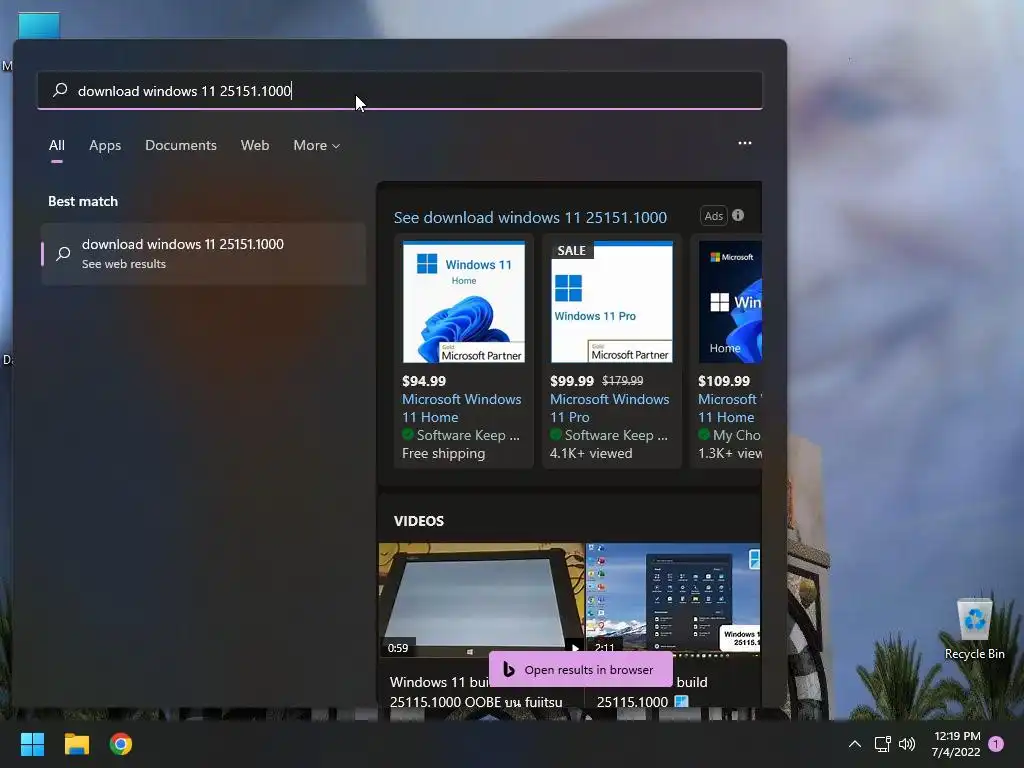Open the three-dot options menu
1024x768 pixels.
point(744,143)
